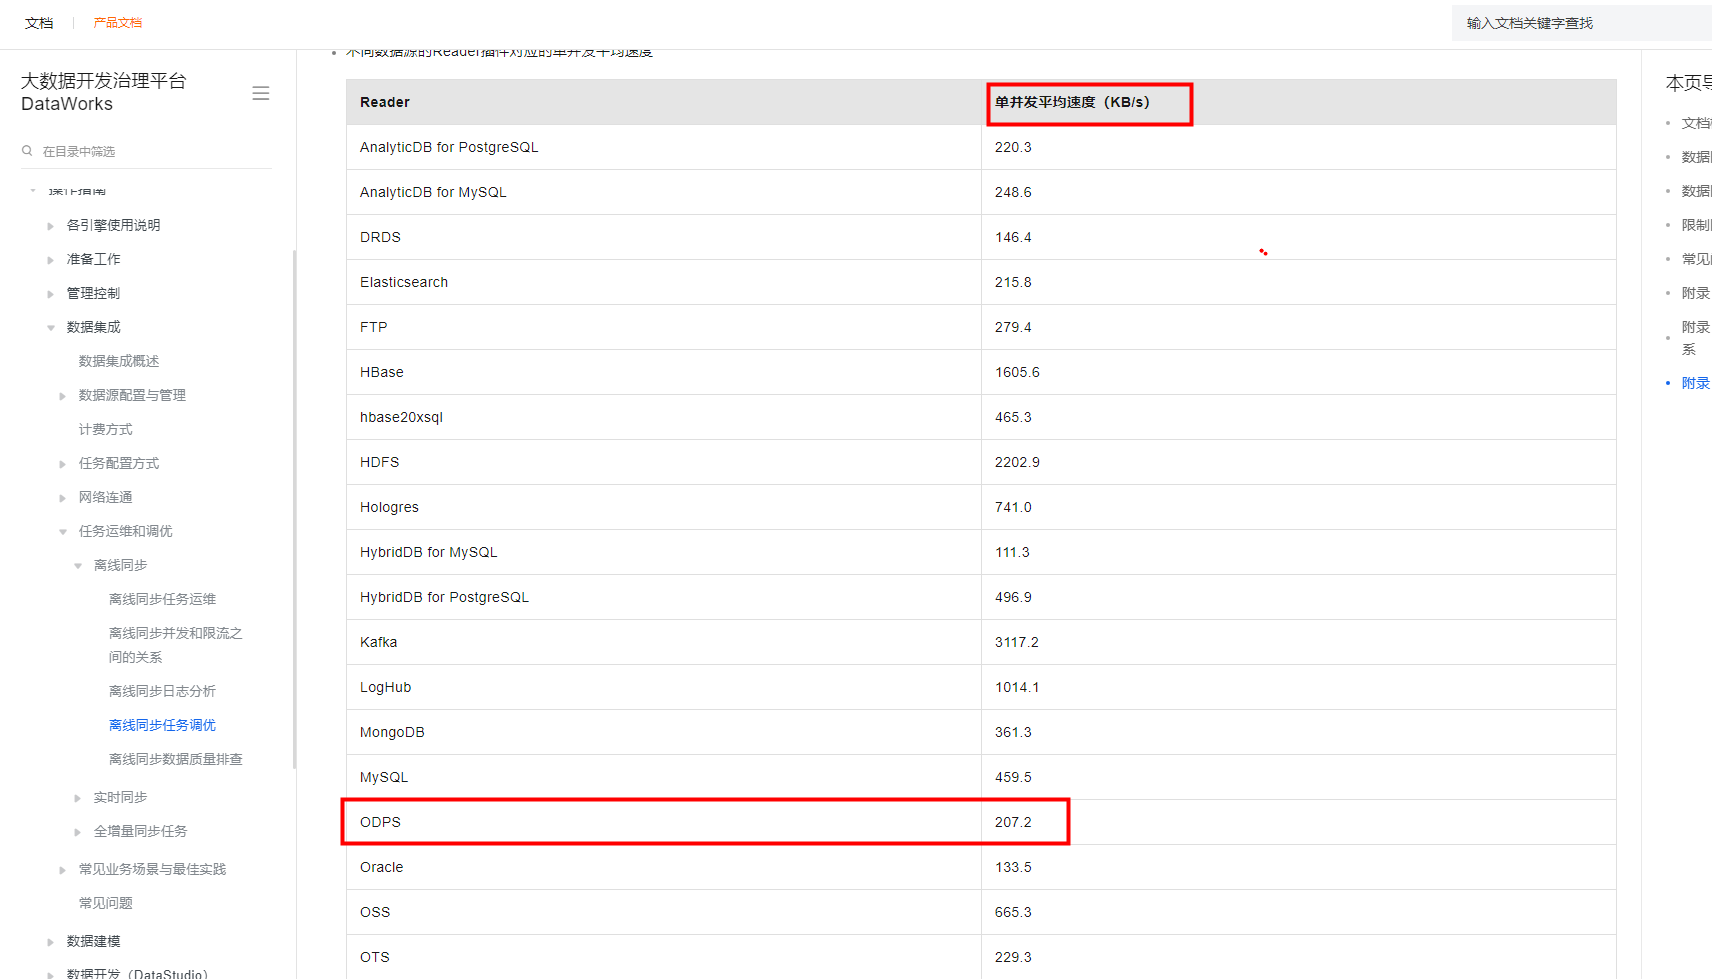Open 离线同步任务运维 page
This screenshot has height=979, width=1712.
163,599
